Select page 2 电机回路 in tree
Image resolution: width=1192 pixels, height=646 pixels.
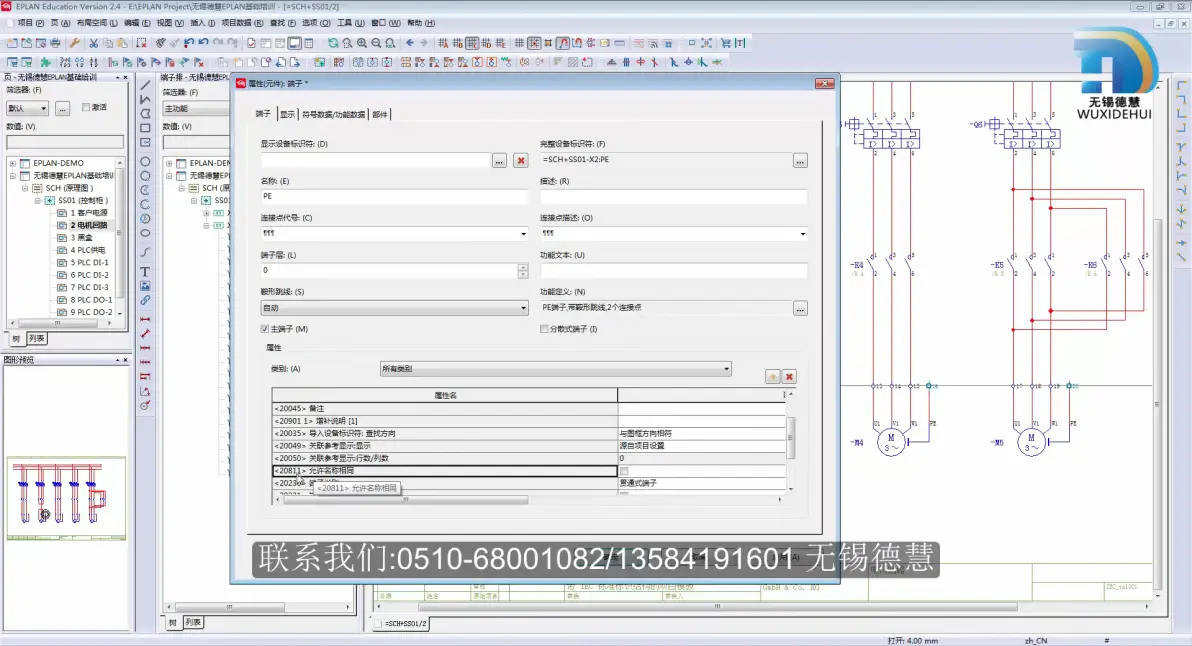tap(89, 225)
